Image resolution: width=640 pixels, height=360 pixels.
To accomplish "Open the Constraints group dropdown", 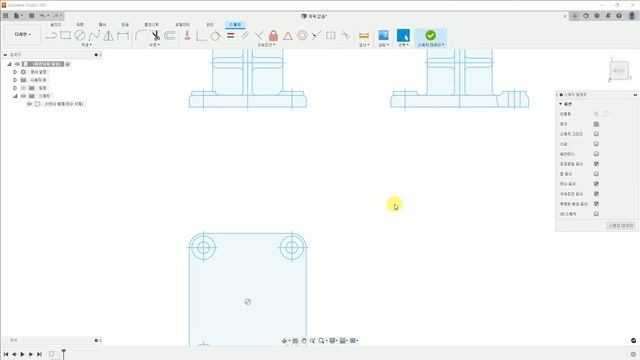I will click(266, 45).
